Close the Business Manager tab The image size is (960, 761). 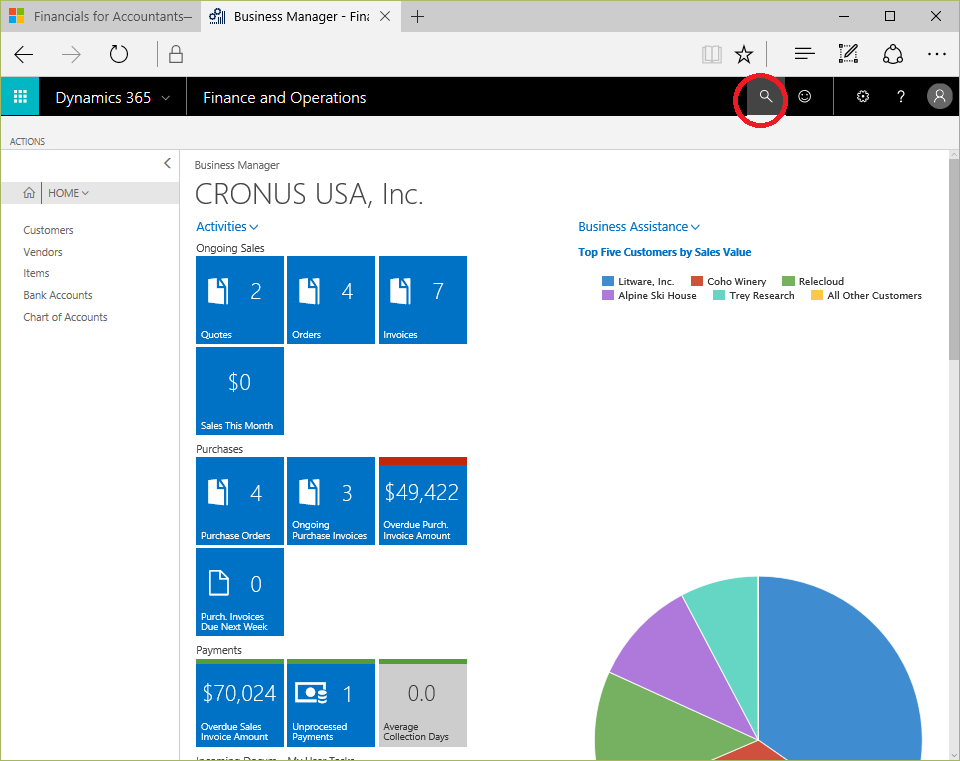pos(385,17)
